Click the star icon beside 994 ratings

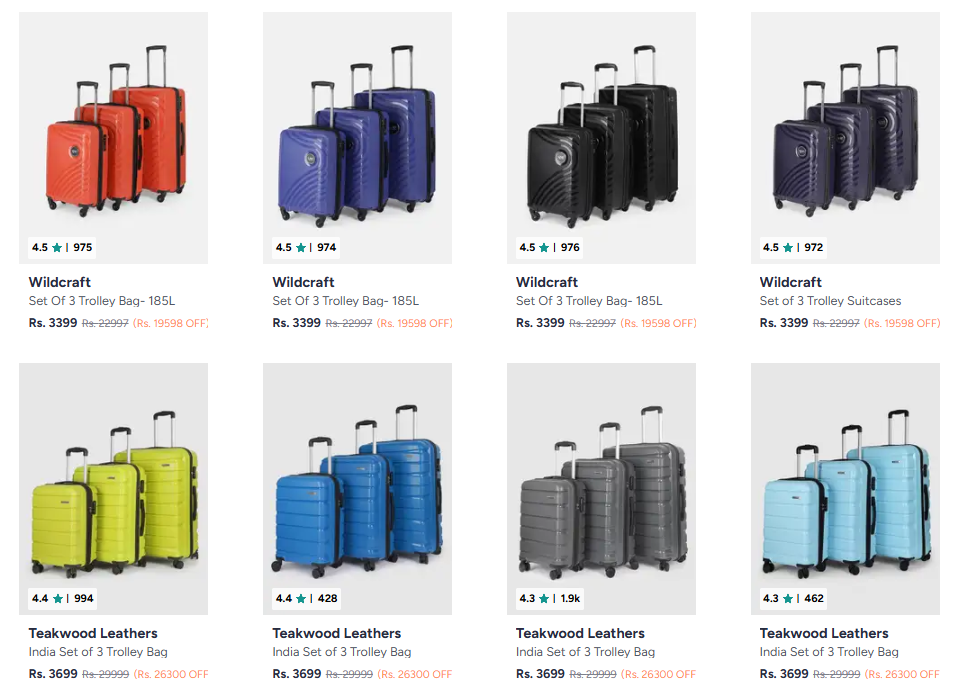57,599
